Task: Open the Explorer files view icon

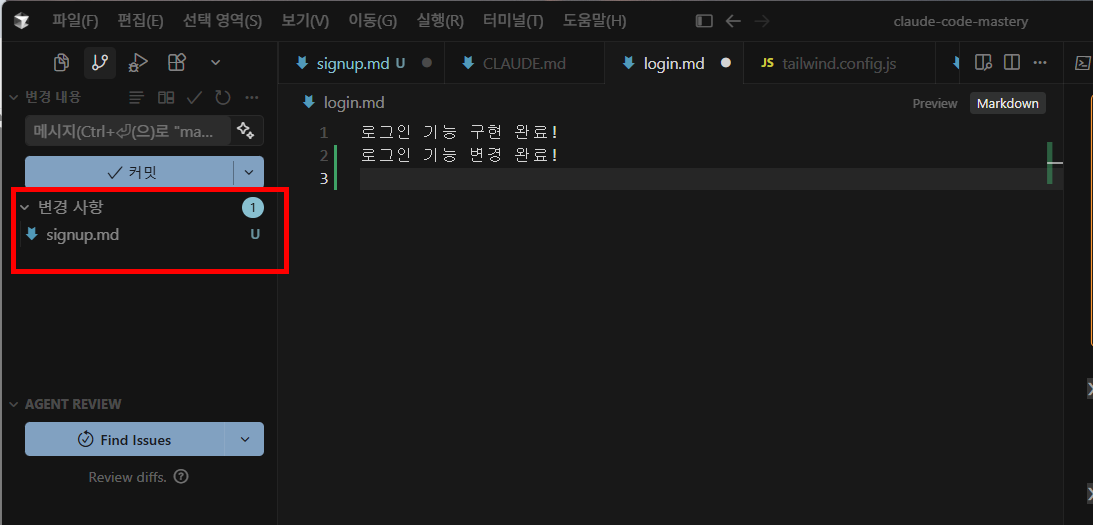Action: (61, 63)
